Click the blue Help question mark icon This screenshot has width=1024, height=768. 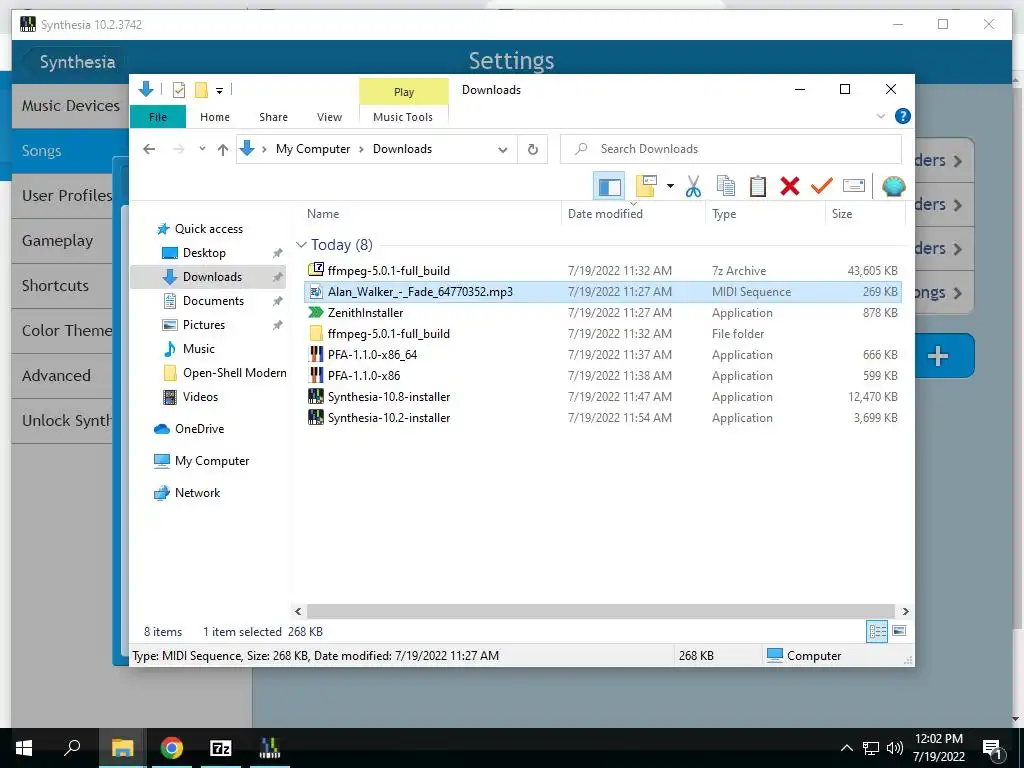(903, 116)
